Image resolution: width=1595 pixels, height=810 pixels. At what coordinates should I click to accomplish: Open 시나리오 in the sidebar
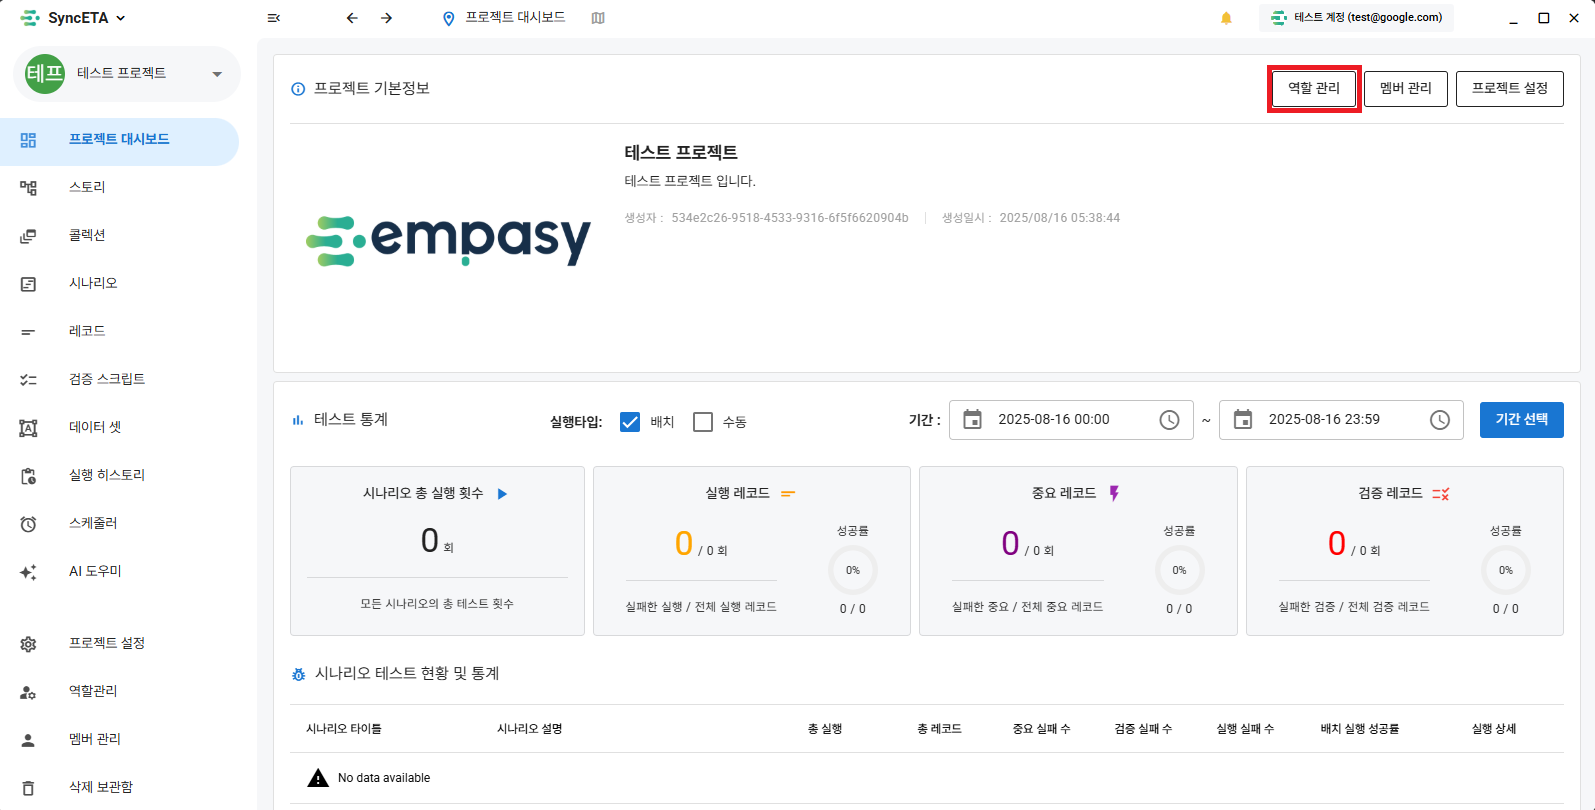93,283
